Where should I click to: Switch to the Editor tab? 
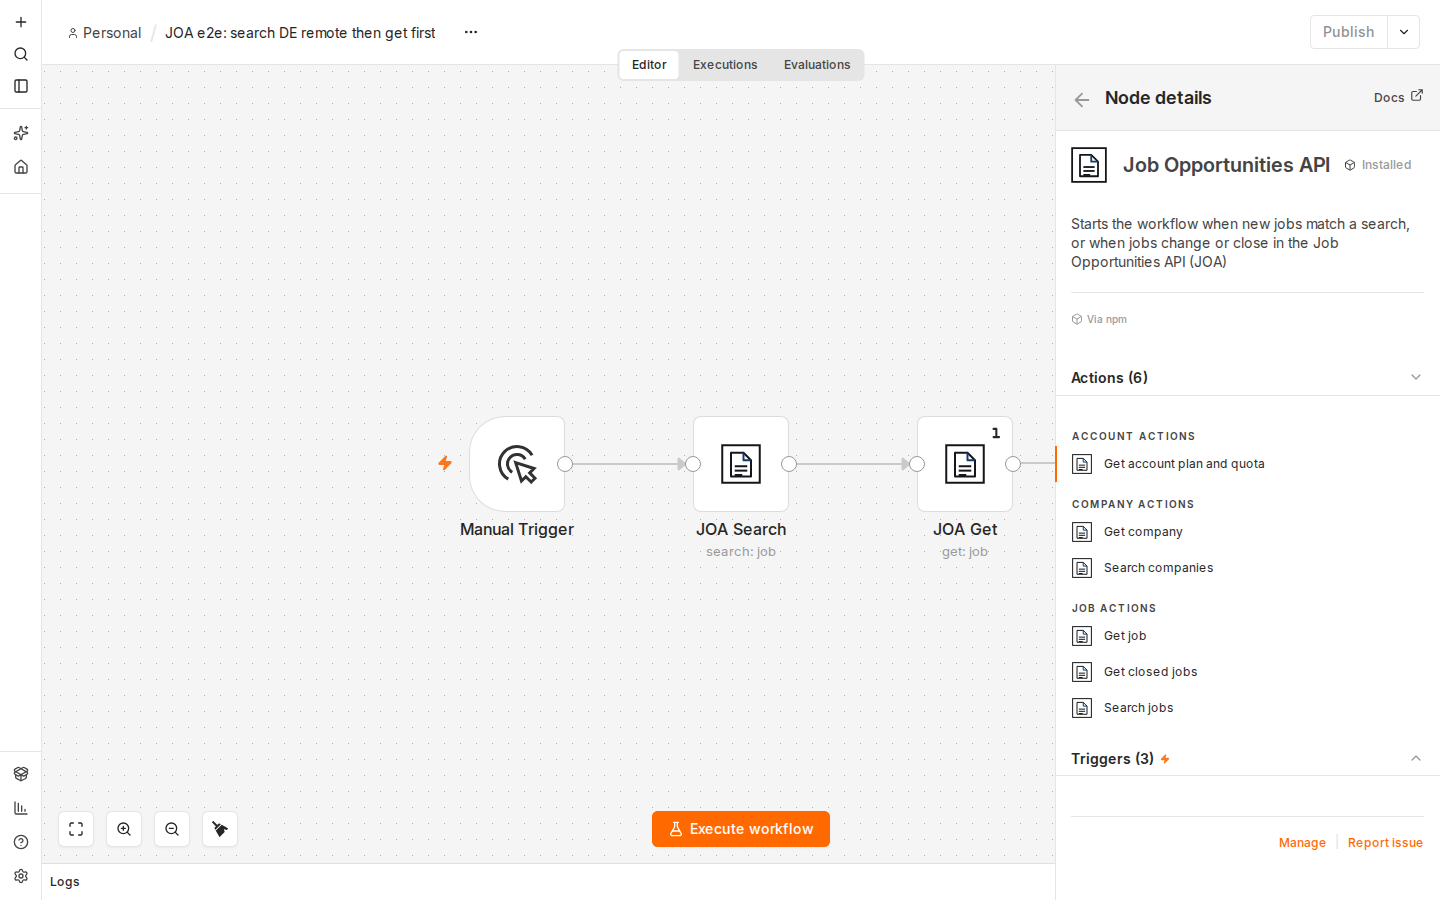tap(649, 65)
